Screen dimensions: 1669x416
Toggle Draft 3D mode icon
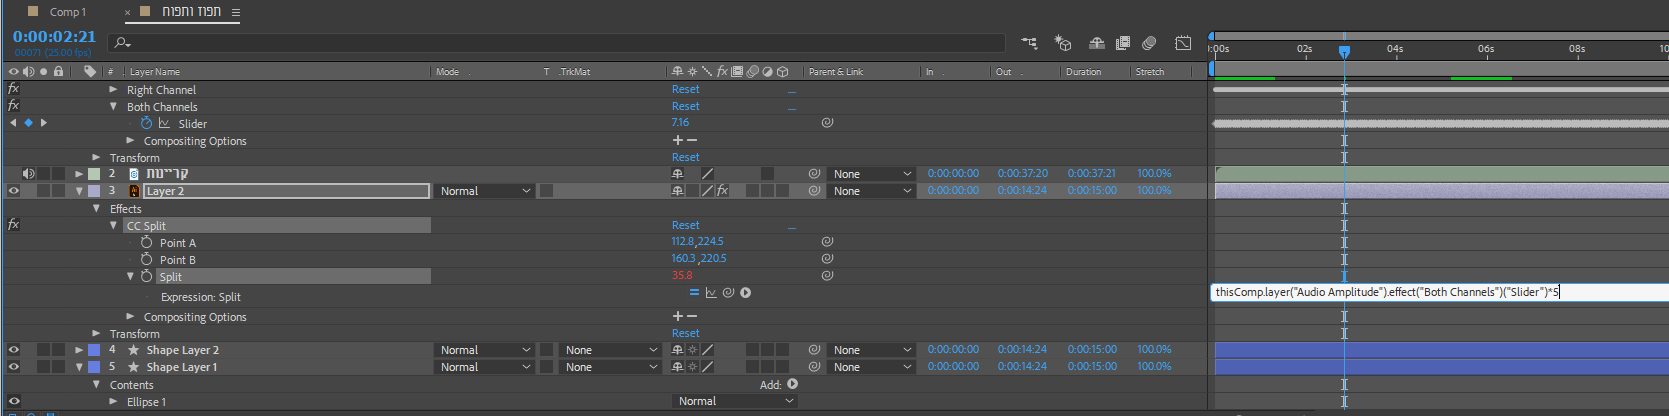(1063, 43)
